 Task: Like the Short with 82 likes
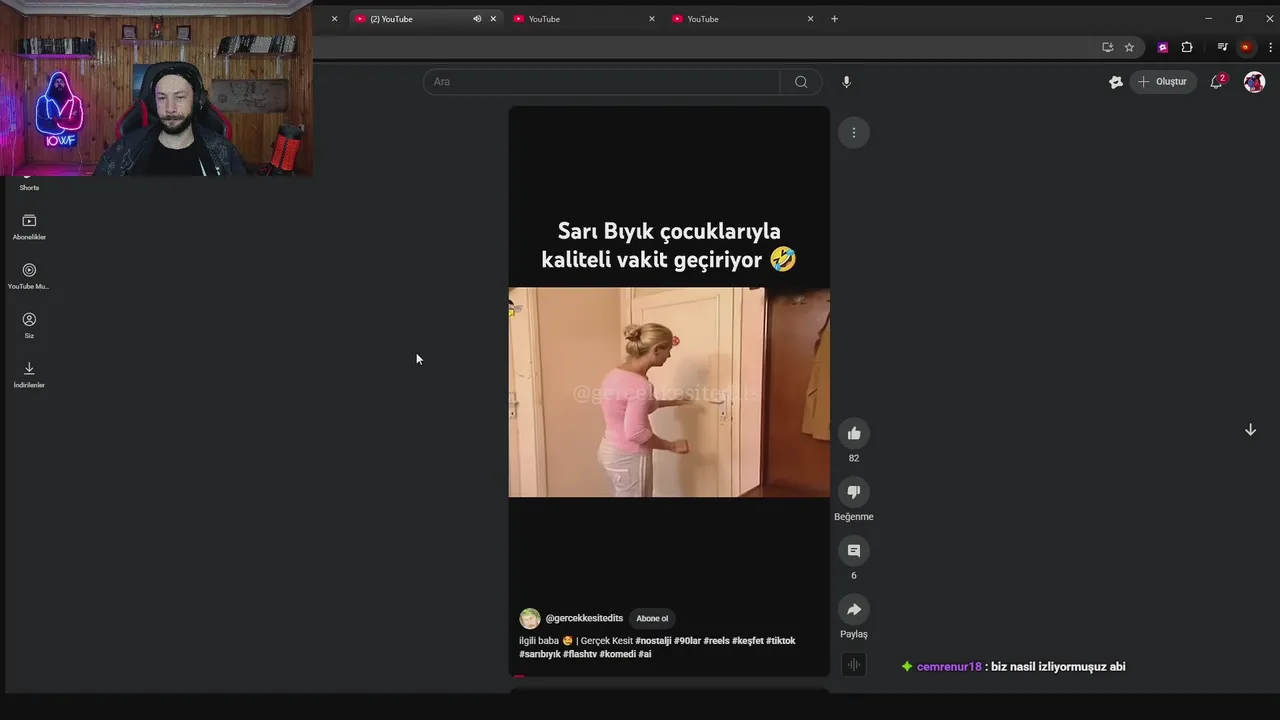click(x=854, y=433)
